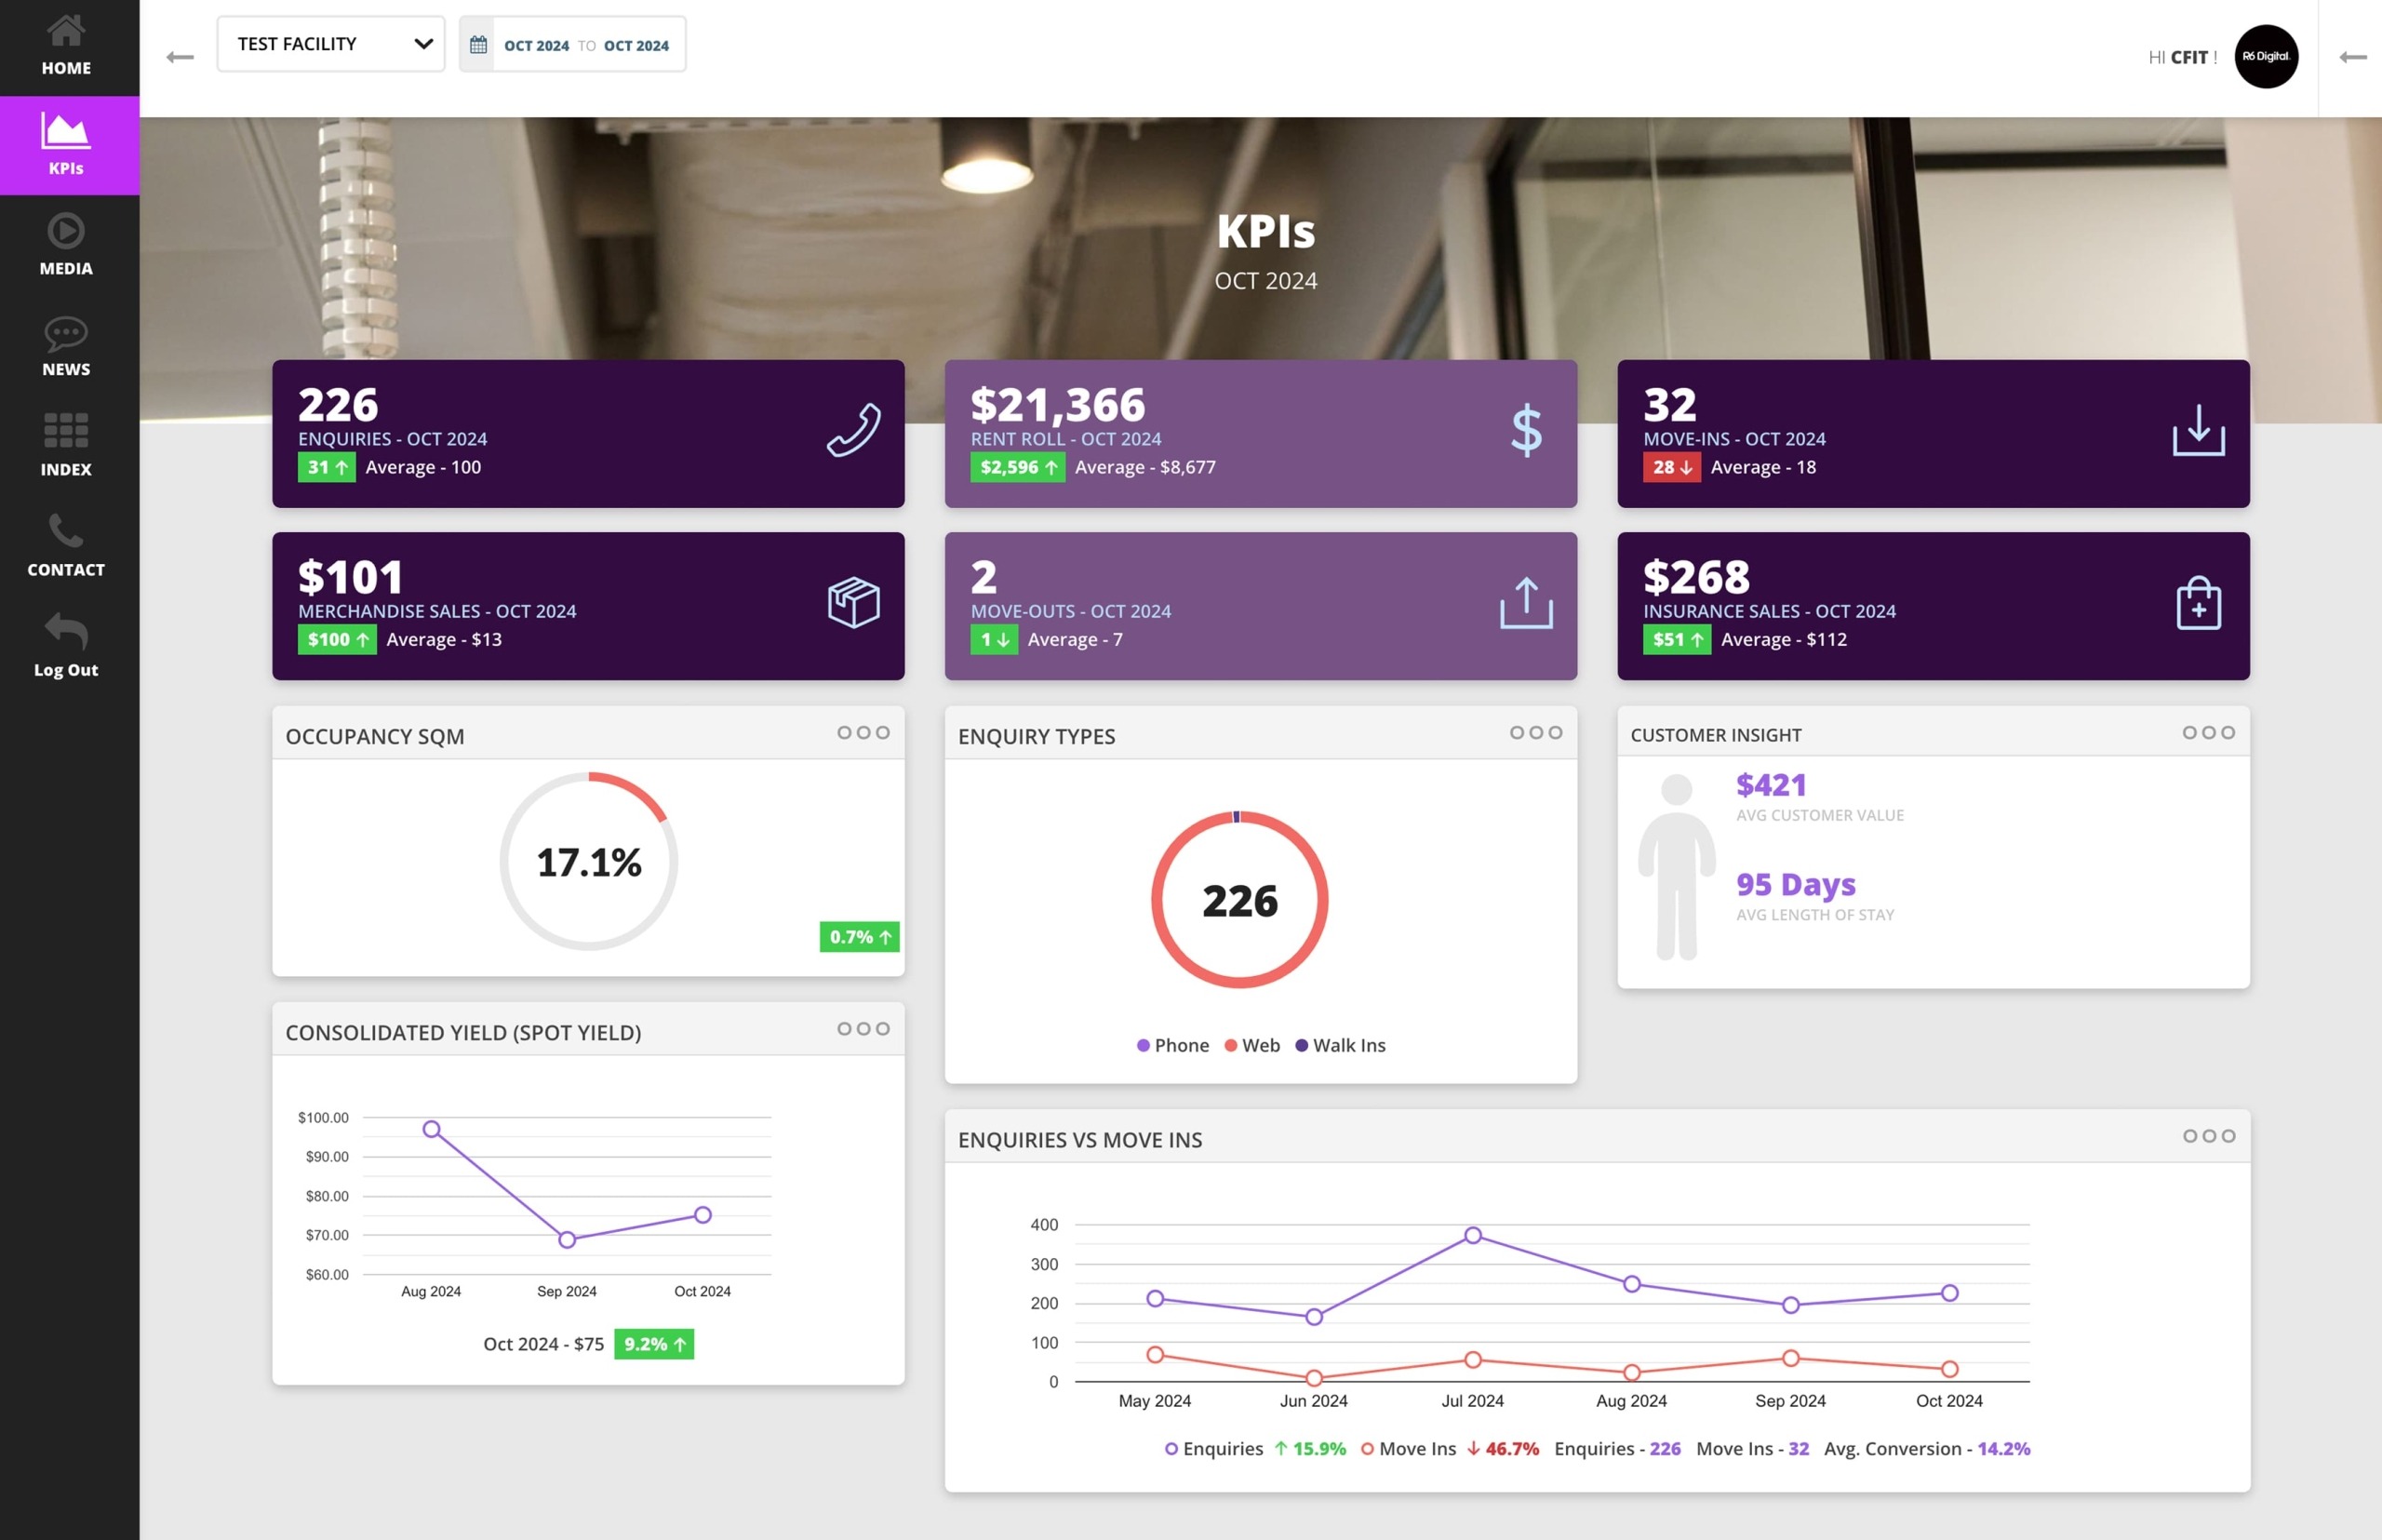Viewport: 2382px width, 1540px height.
Task: Open the Test Facility dropdown
Action: pos(331,44)
